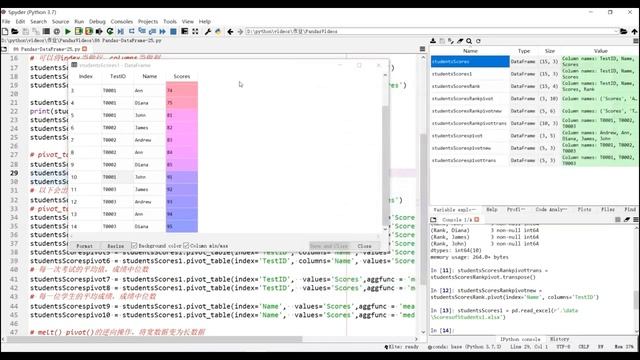This screenshot has width=640, height=360.
Task: Start debugging with the debug icon
Action: tap(120, 31)
